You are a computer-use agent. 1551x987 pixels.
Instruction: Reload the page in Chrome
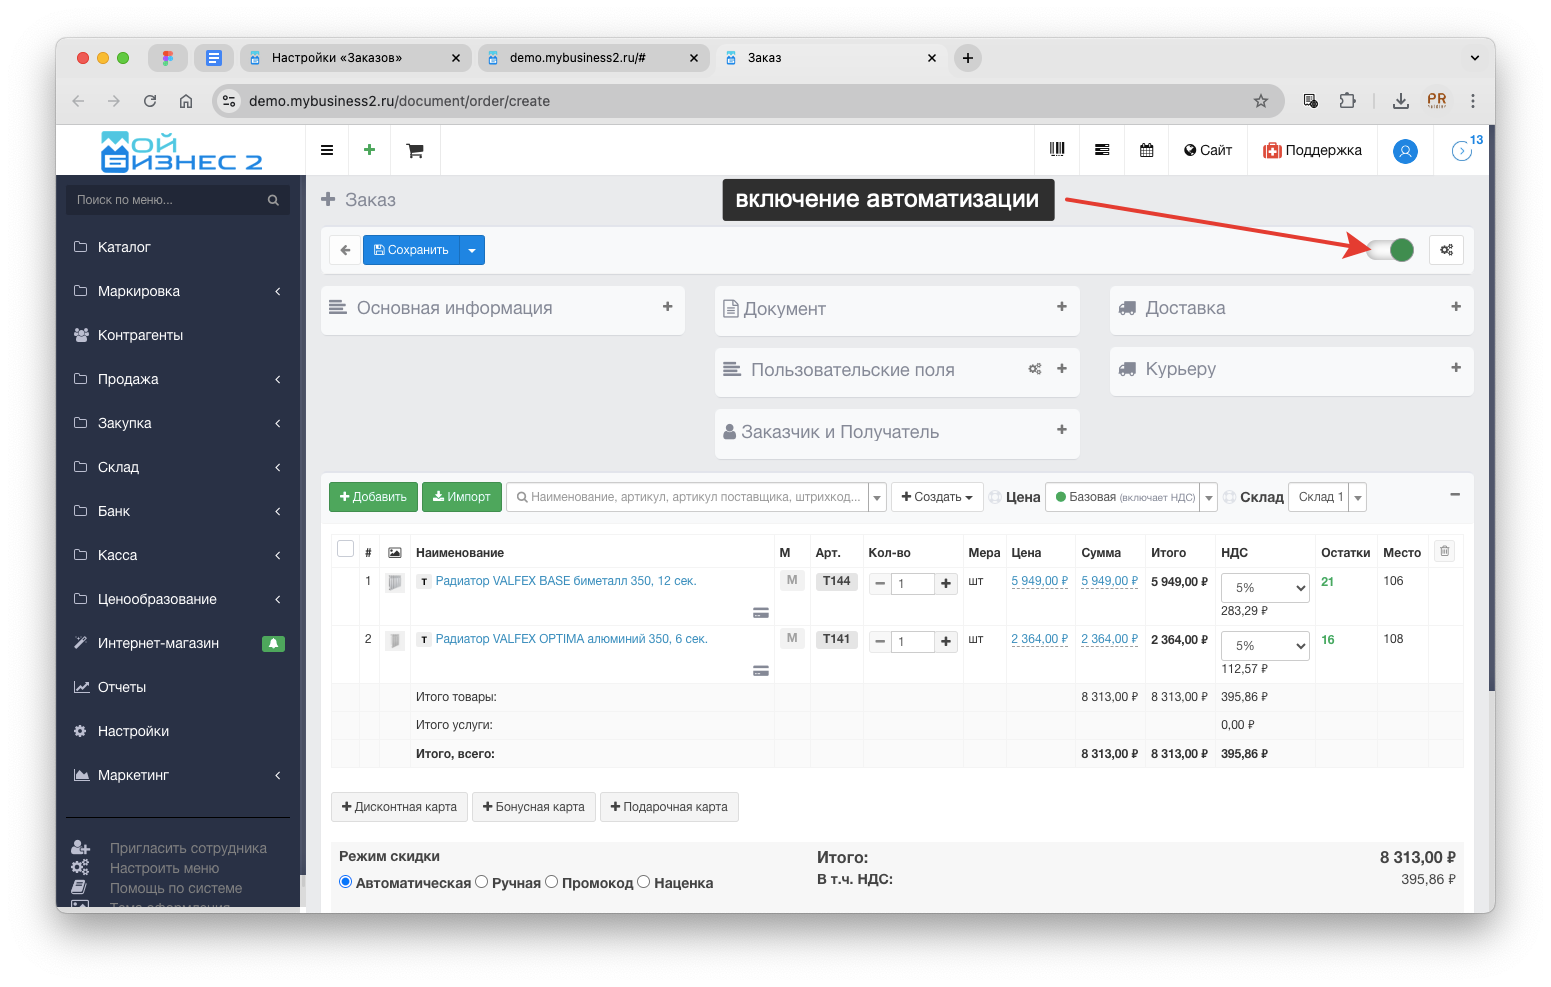click(150, 101)
